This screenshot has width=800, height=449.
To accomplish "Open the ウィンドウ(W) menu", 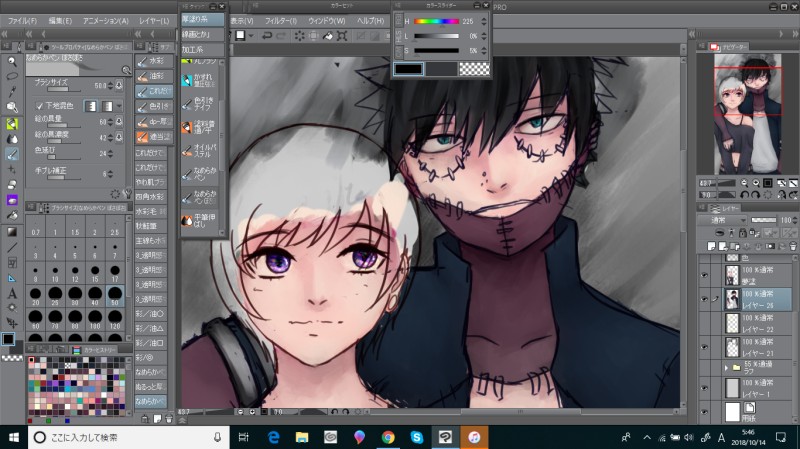I will click(327, 21).
